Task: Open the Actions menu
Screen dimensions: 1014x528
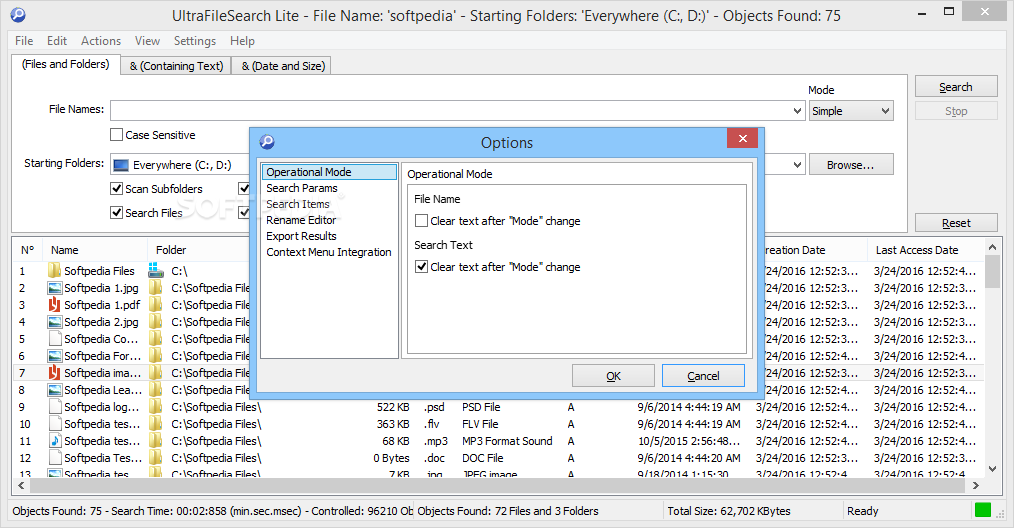Action: tap(101, 41)
